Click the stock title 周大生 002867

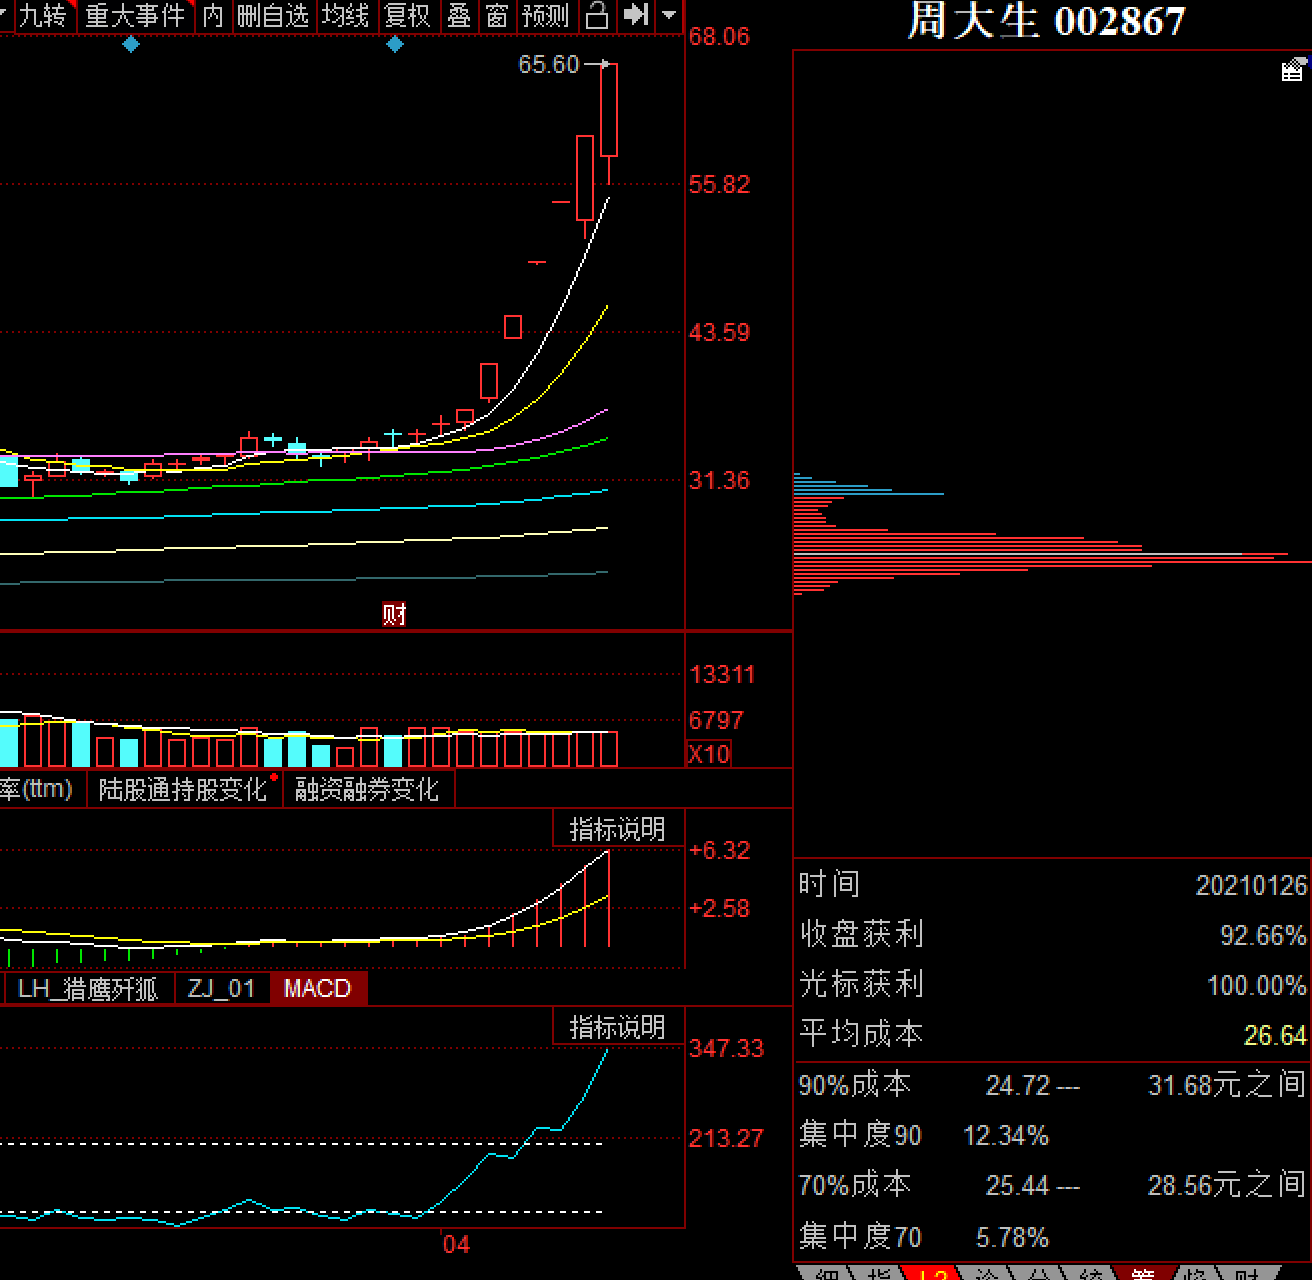coord(1046,21)
